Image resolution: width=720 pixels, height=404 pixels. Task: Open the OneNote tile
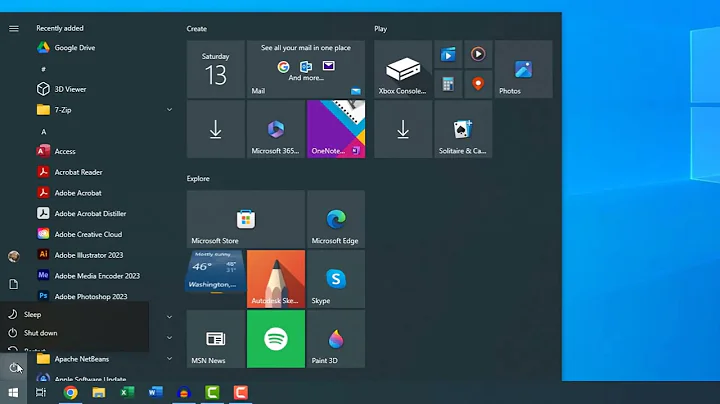[336, 129]
